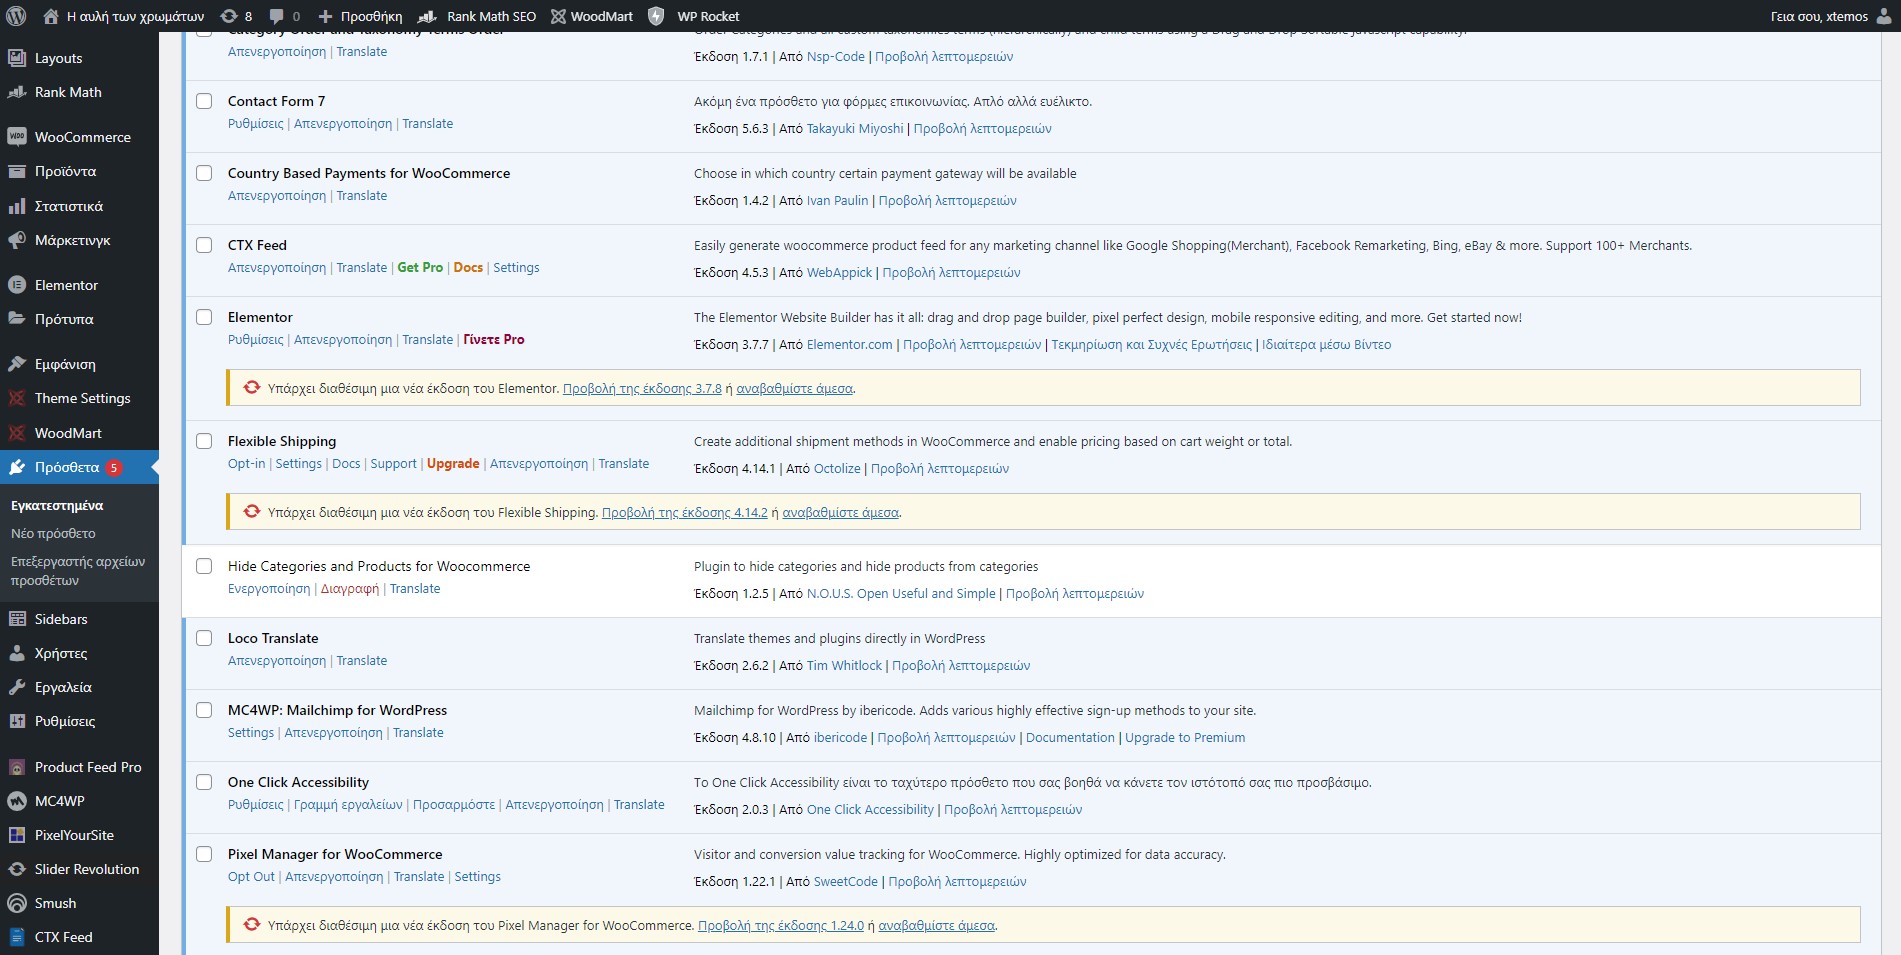Image resolution: width=1901 pixels, height=955 pixels.
Task: Click the WooCommerce sidebar icon
Action: pyautogui.click(x=17, y=137)
